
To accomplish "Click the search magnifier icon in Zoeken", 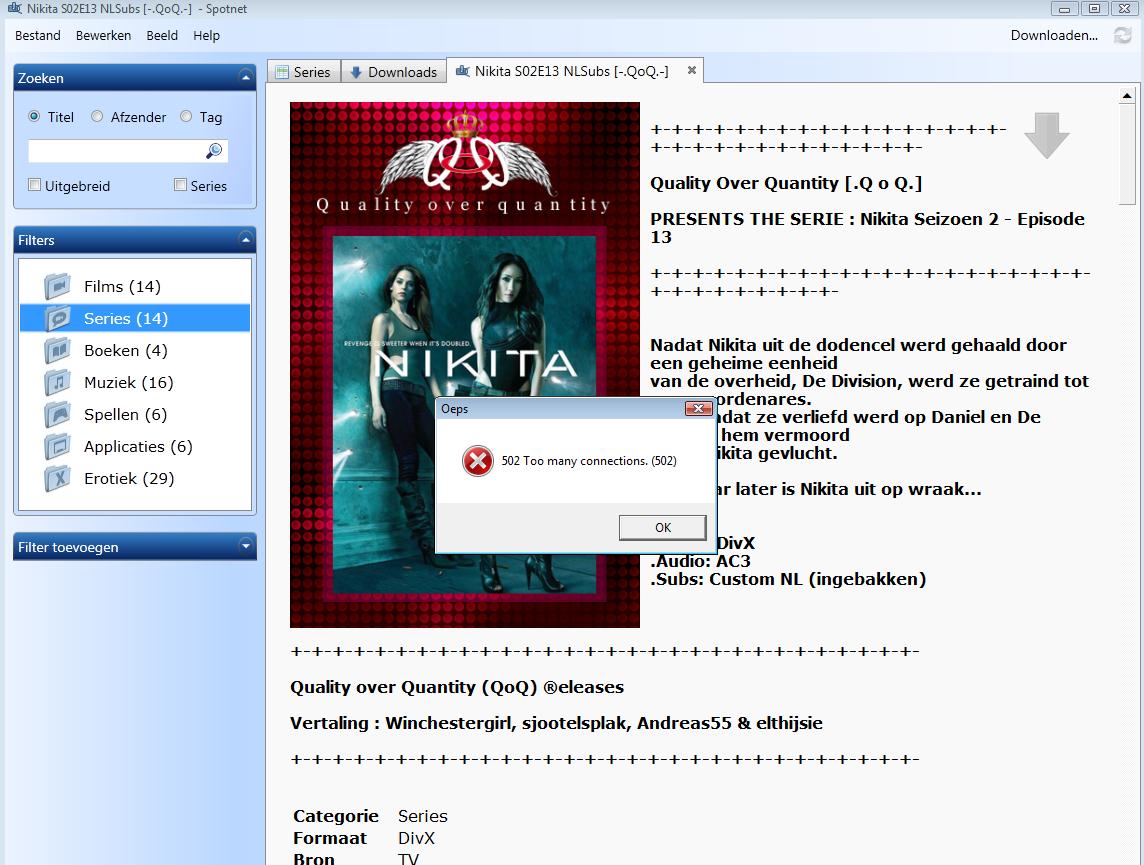I will [x=214, y=151].
